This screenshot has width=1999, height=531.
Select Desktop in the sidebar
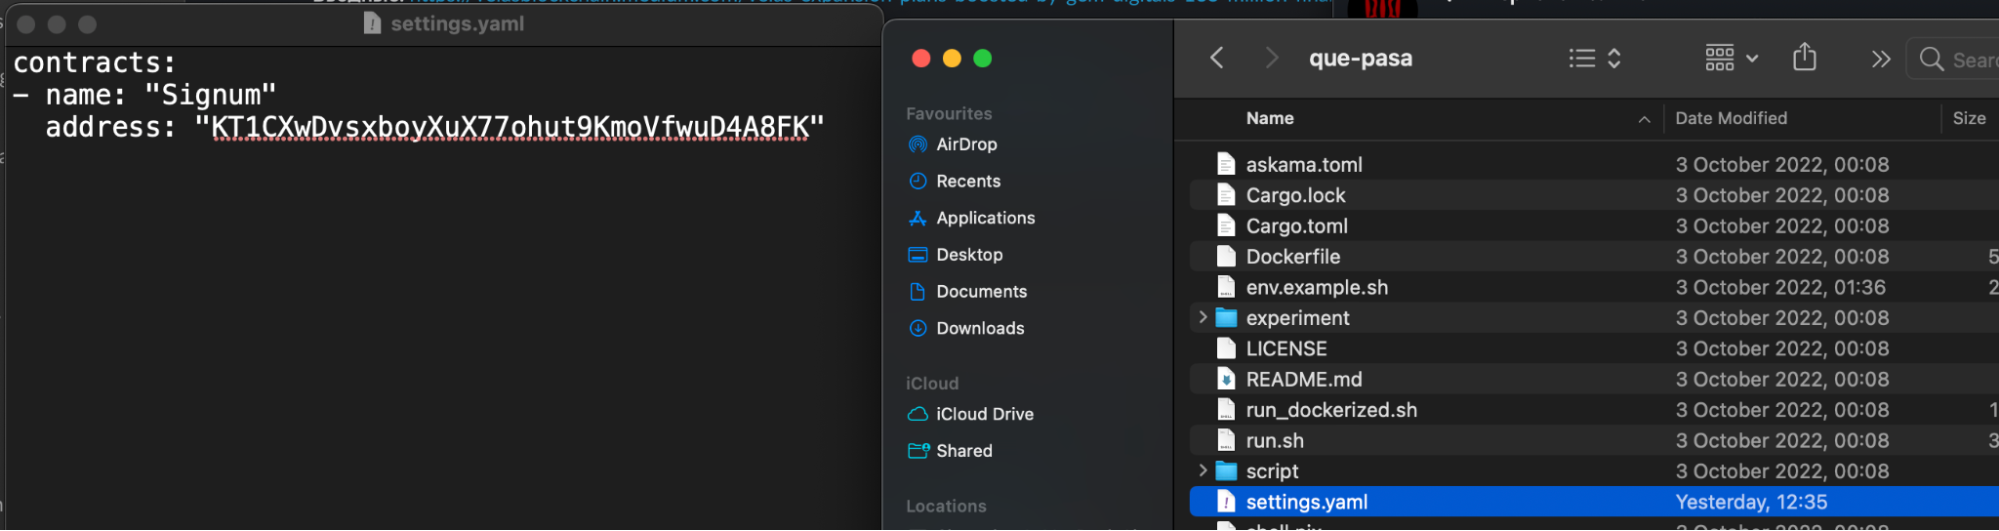click(968, 255)
